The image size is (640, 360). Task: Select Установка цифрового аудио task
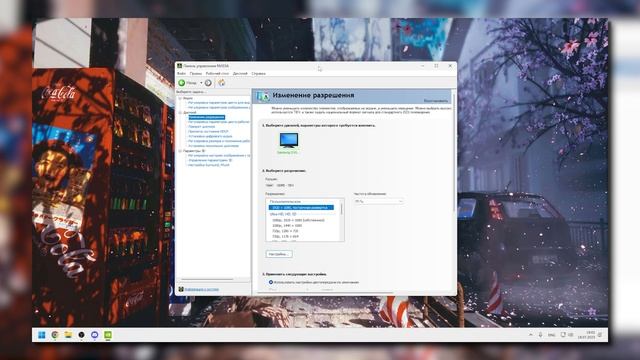210,136
